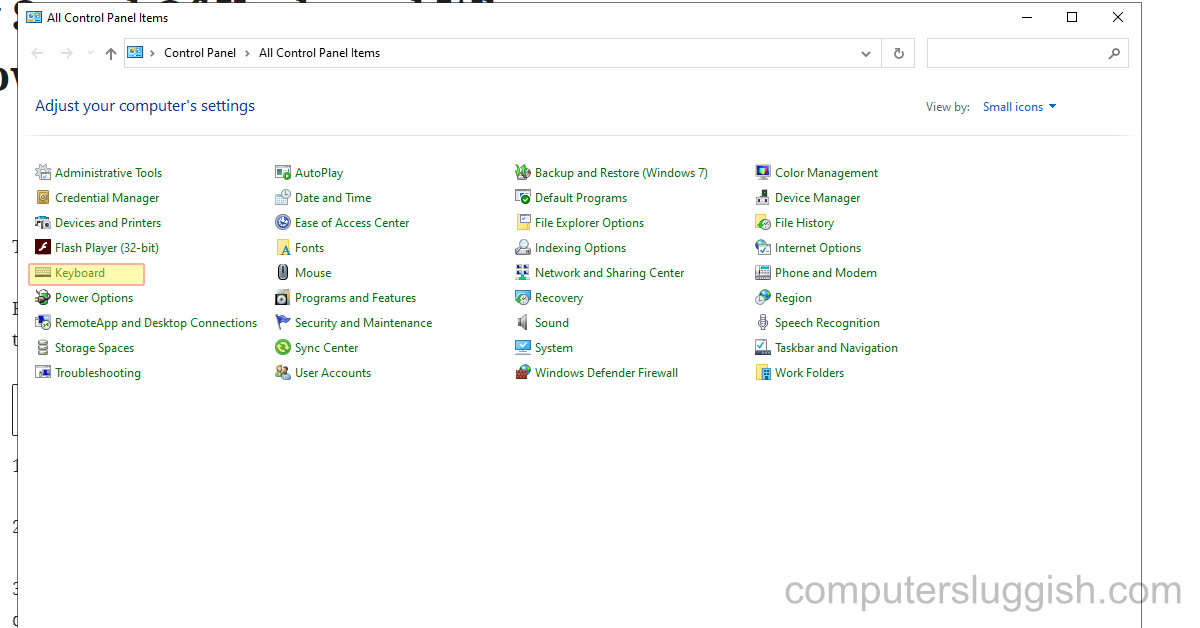Click the Date and Time icon
The width and height of the screenshot is (1200, 628).
click(283, 198)
